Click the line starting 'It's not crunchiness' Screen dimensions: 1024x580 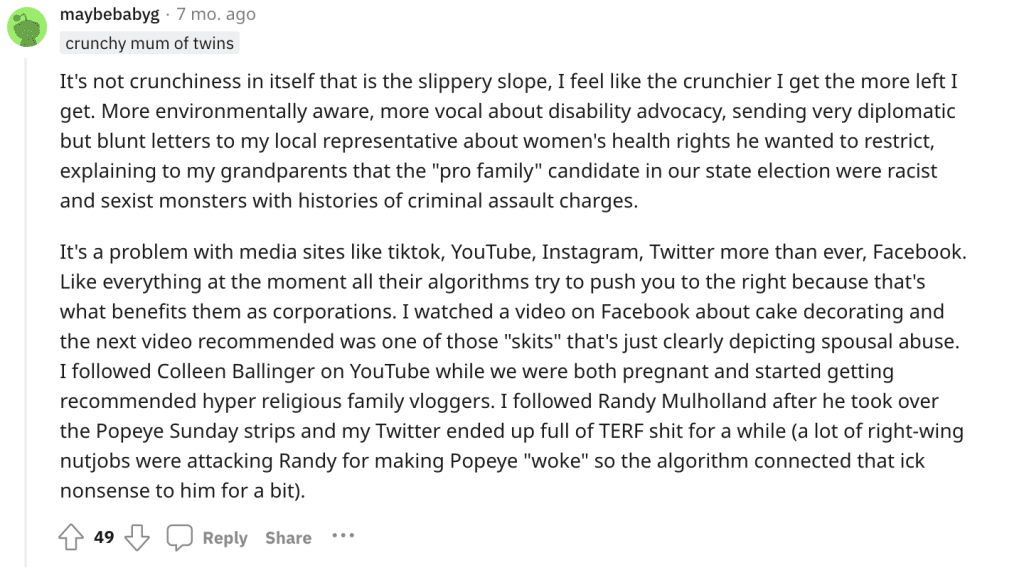pyautogui.click(x=509, y=81)
